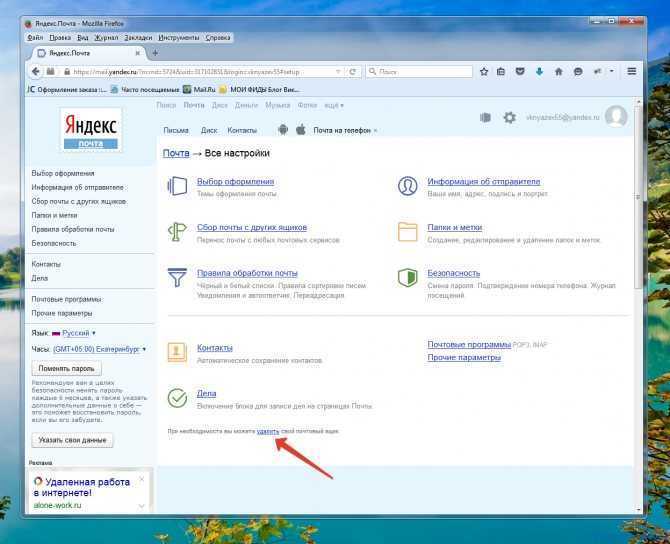This screenshot has height=544, width=670.
Task: Open the Закладки menu
Action: tap(138, 38)
